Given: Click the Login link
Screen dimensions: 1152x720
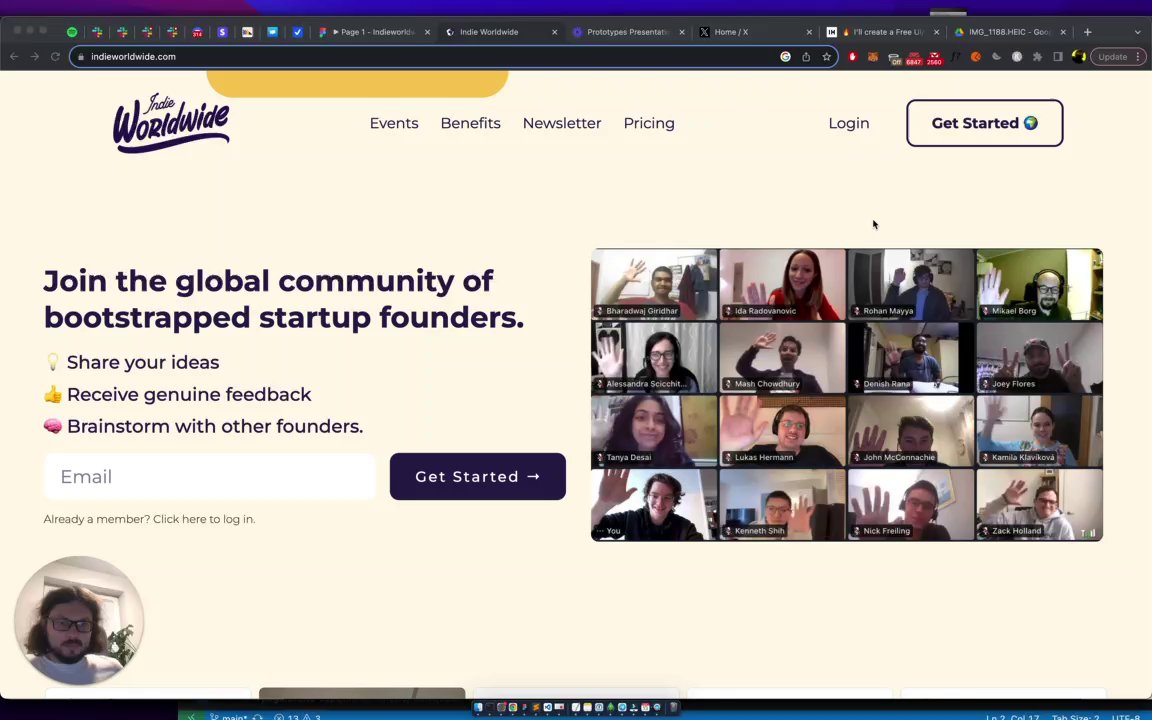Looking at the screenshot, I should 849,123.
